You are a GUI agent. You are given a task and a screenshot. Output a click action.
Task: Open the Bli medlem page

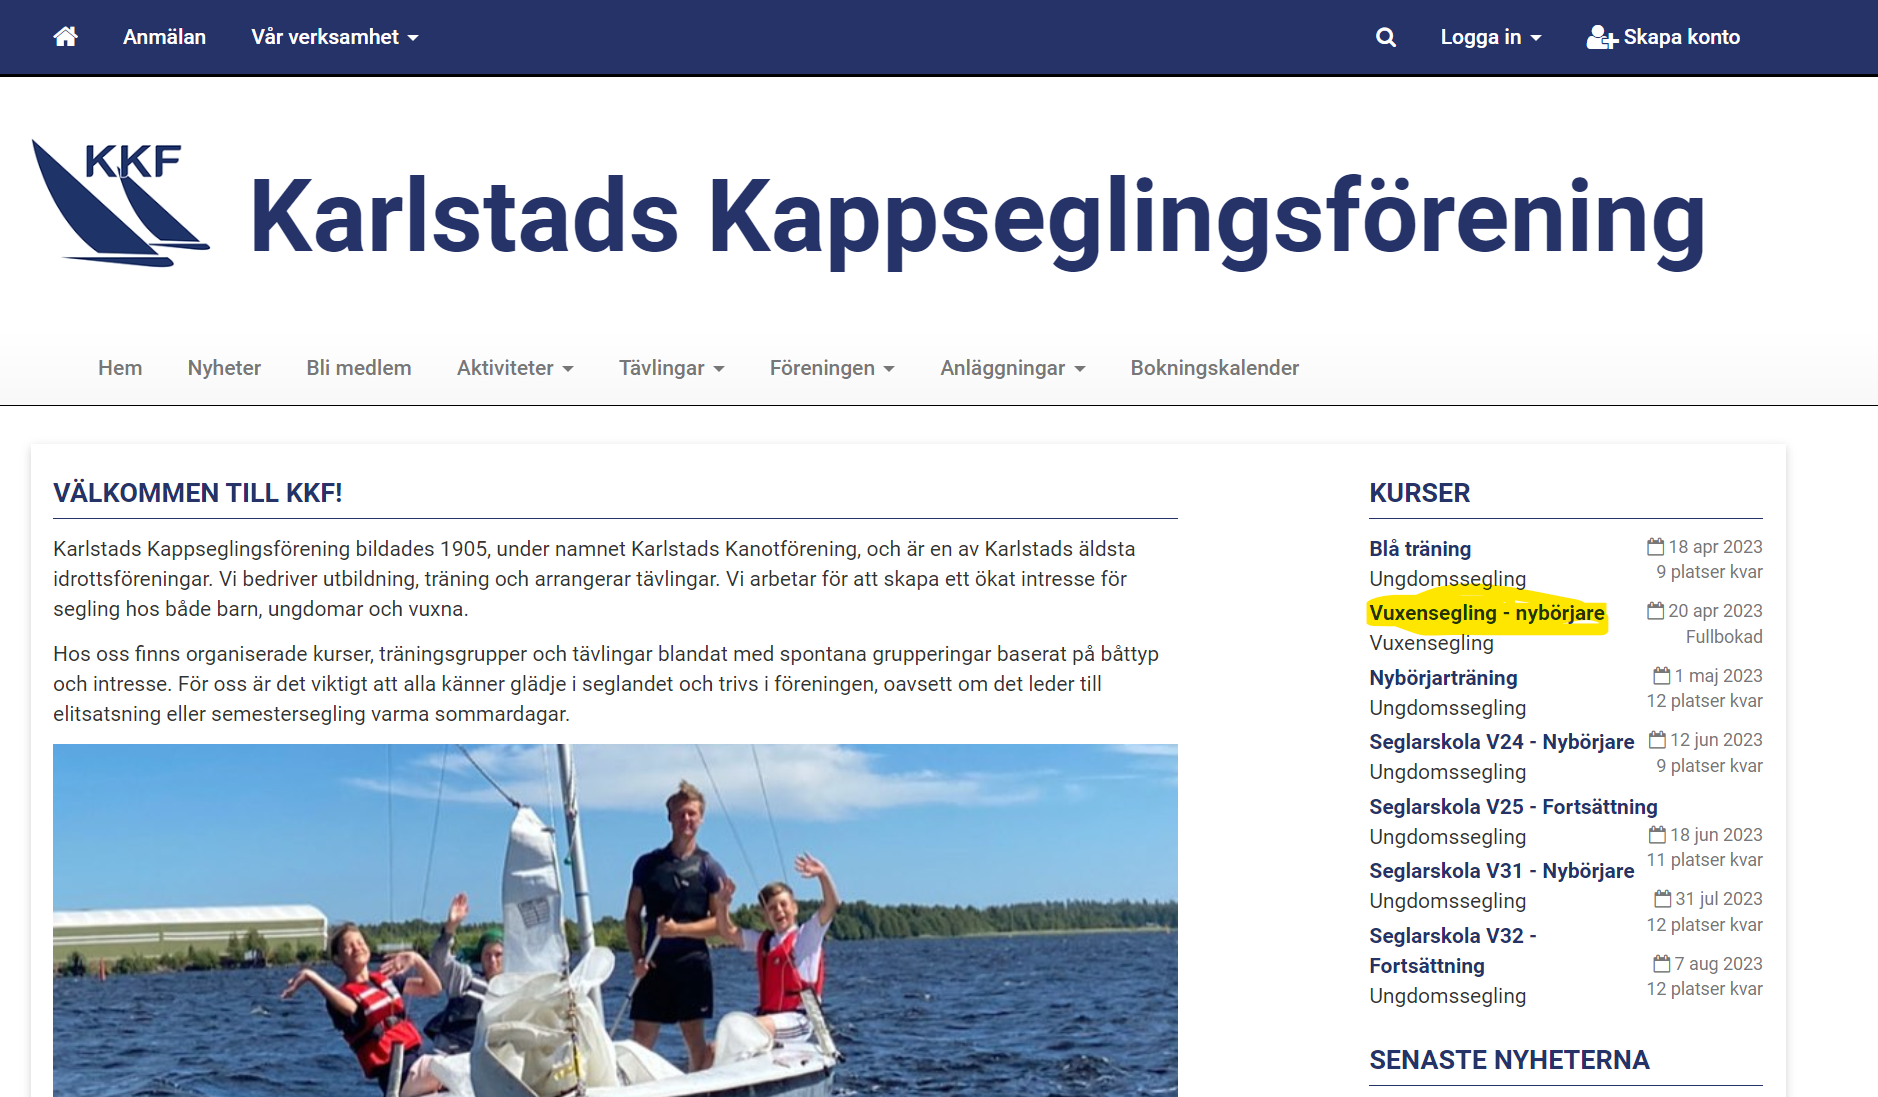tap(359, 368)
